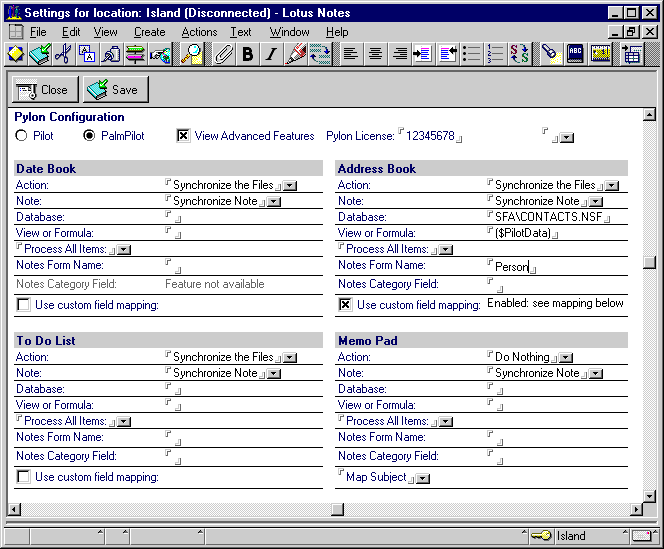Click the scissors Cut icon
664x549 pixels.
63,54
